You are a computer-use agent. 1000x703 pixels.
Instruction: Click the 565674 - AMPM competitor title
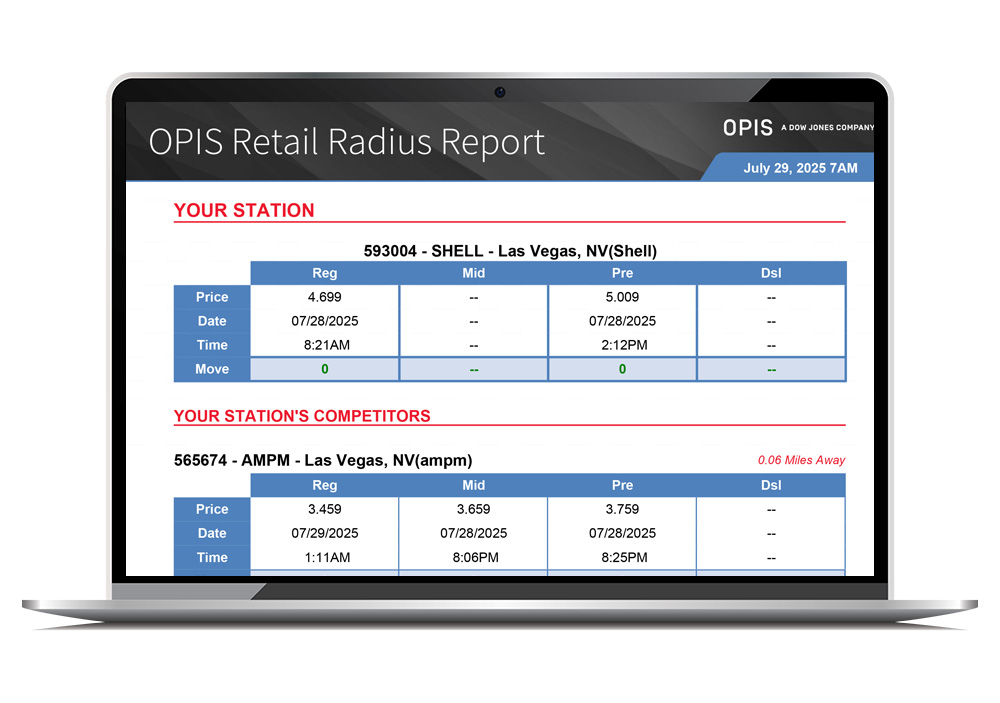coord(323,460)
